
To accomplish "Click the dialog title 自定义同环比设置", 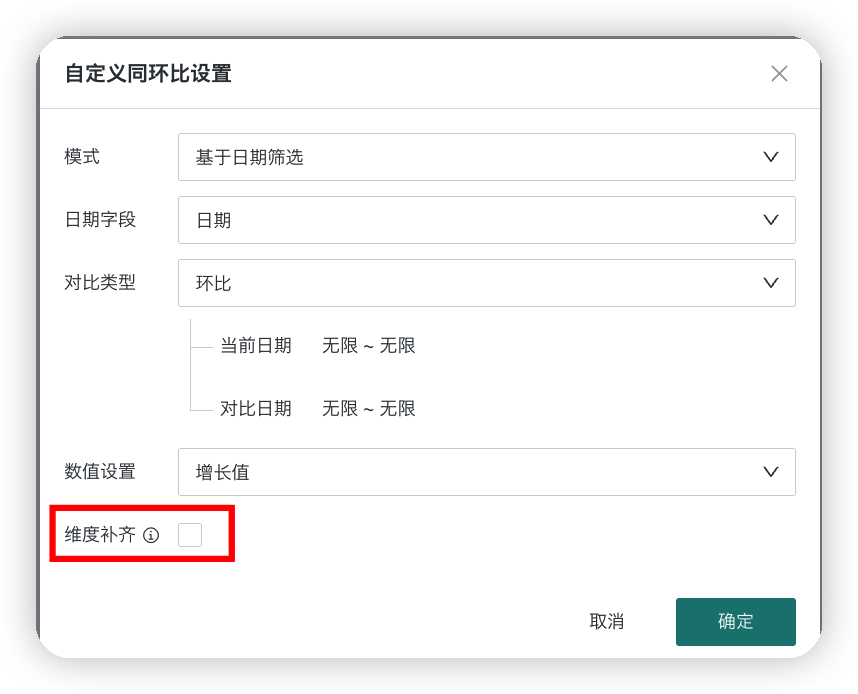I will (148, 73).
